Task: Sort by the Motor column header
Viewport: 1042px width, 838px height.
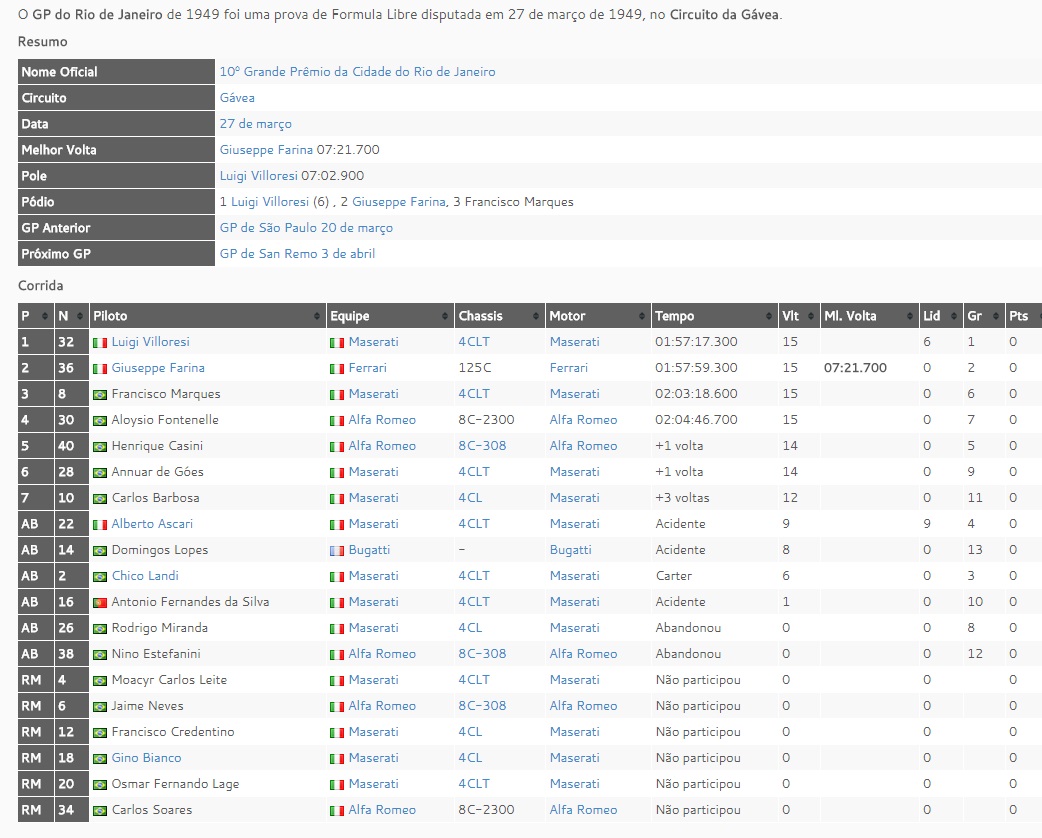Action: pyautogui.click(x=597, y=316)
